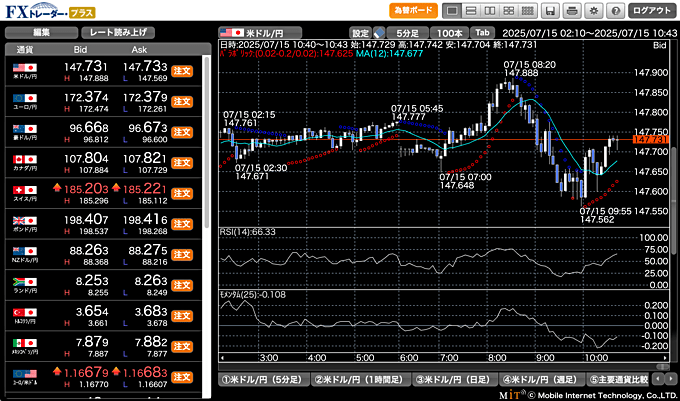
Task: Switch to tab ④米ドル/円（週足）
Action: (542, 379)
